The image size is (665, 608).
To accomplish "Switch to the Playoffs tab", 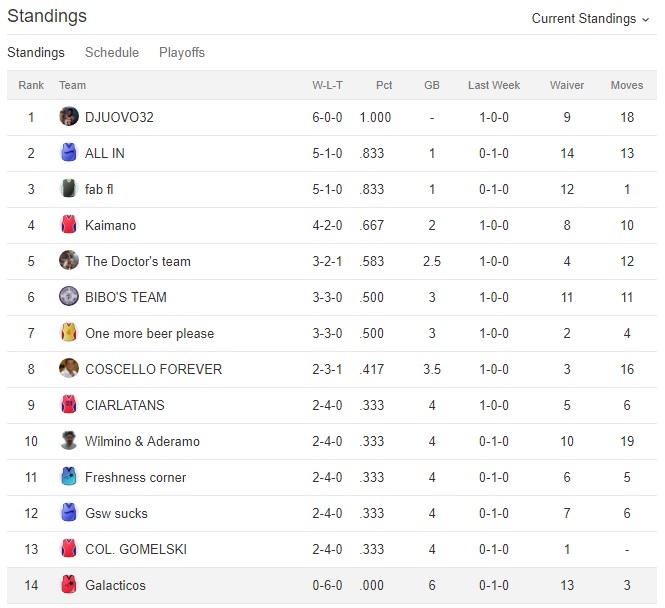I will pyautogui.click(x=182, y=52).
